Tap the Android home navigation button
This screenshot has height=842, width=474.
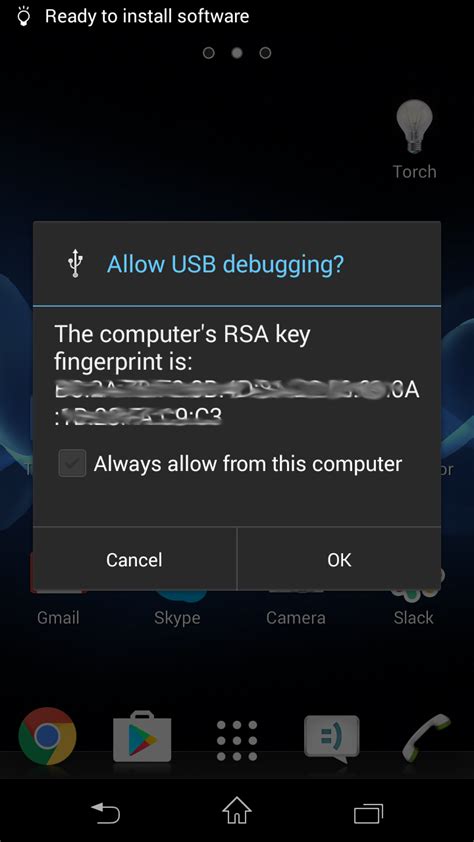point(237,811)
